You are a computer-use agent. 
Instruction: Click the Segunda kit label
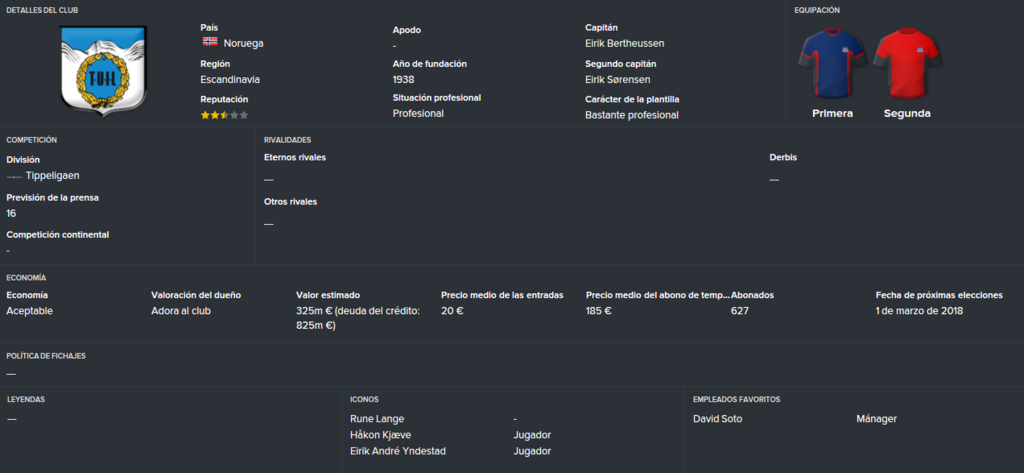coord(906,113)
